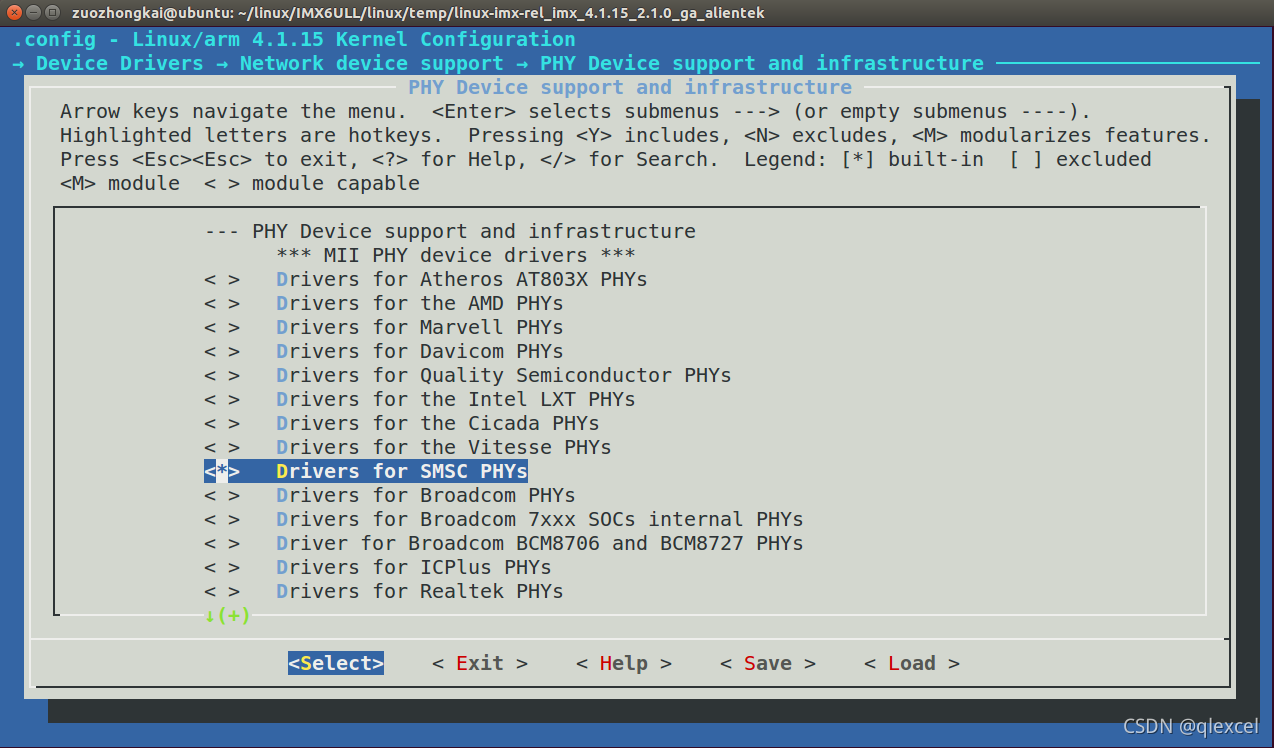Viewport: 1274px width, 748px height.
Task: Click 'Drivers for the Cicada PHYs' text
Action: point(438,423)
